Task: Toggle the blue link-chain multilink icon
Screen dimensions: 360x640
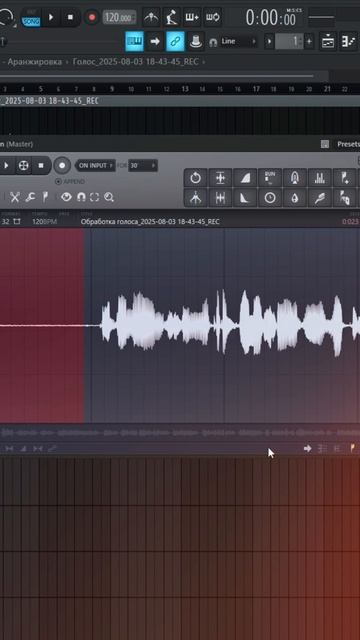Action: coord(175,41)
